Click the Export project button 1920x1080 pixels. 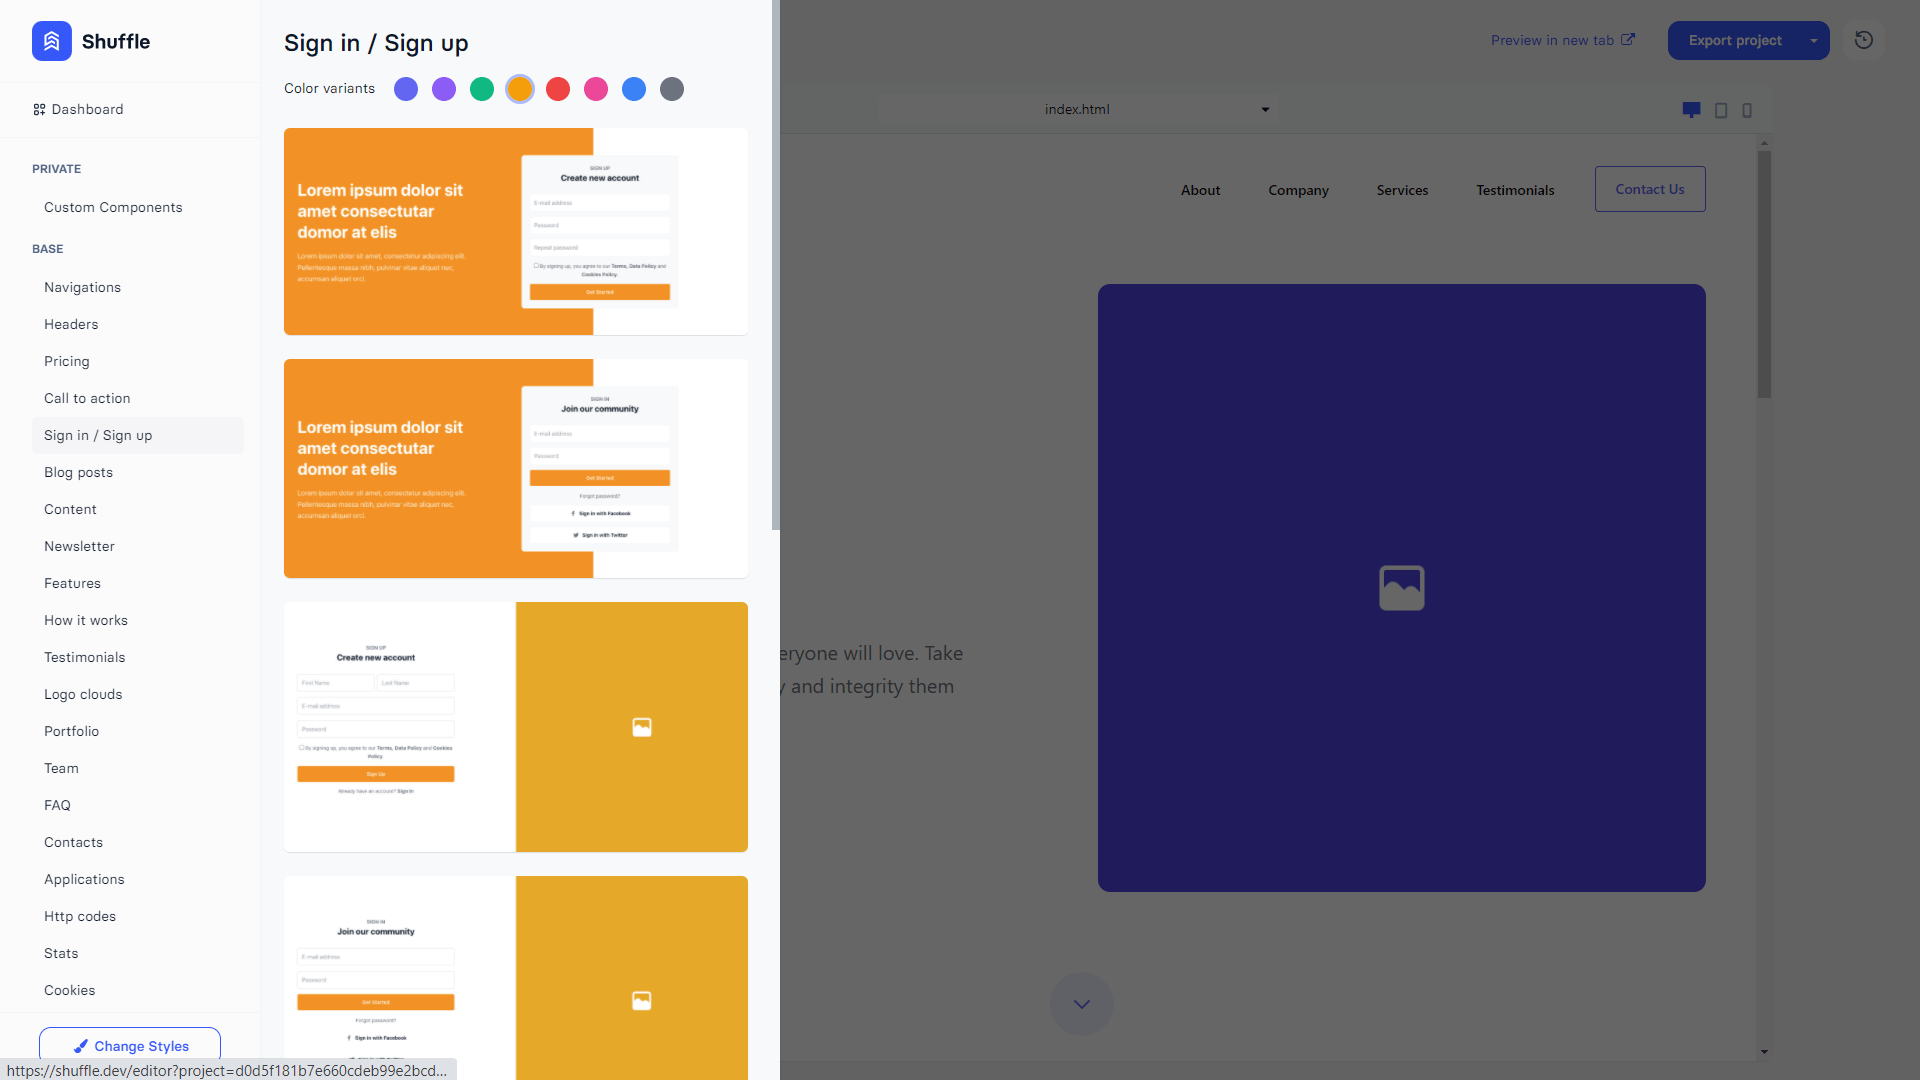[x=1735, y=40]
